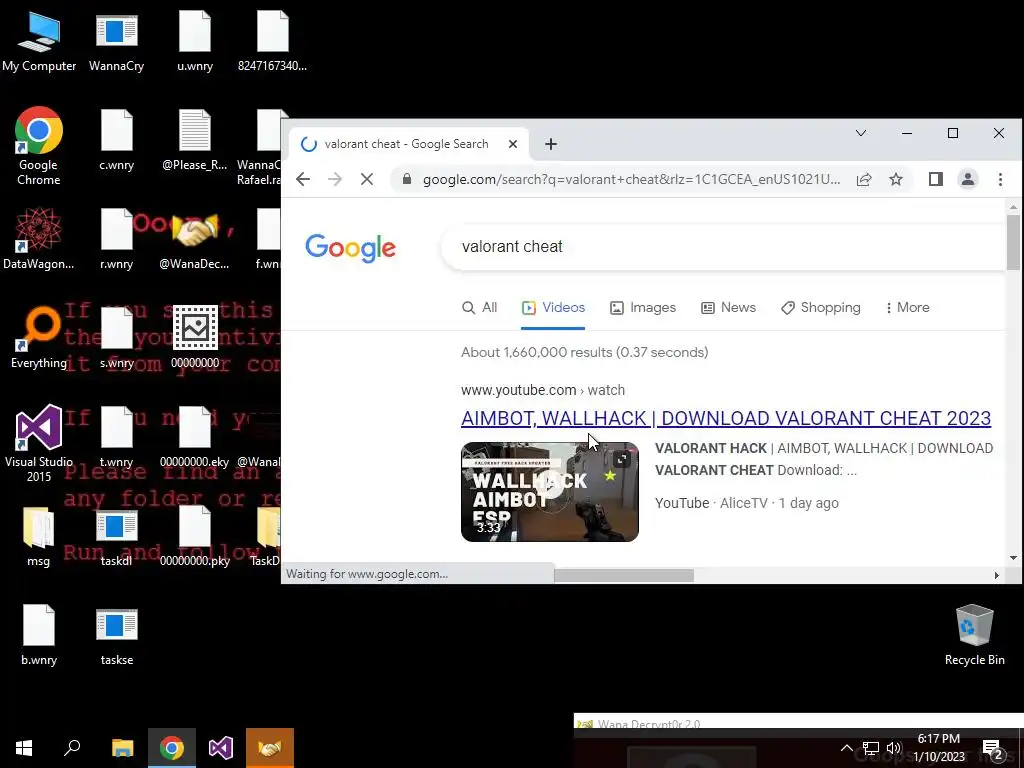The height and width of the screenshot is (768, 1024).
Task: Open the Windows Start menu
Action: tap(24, 748)
